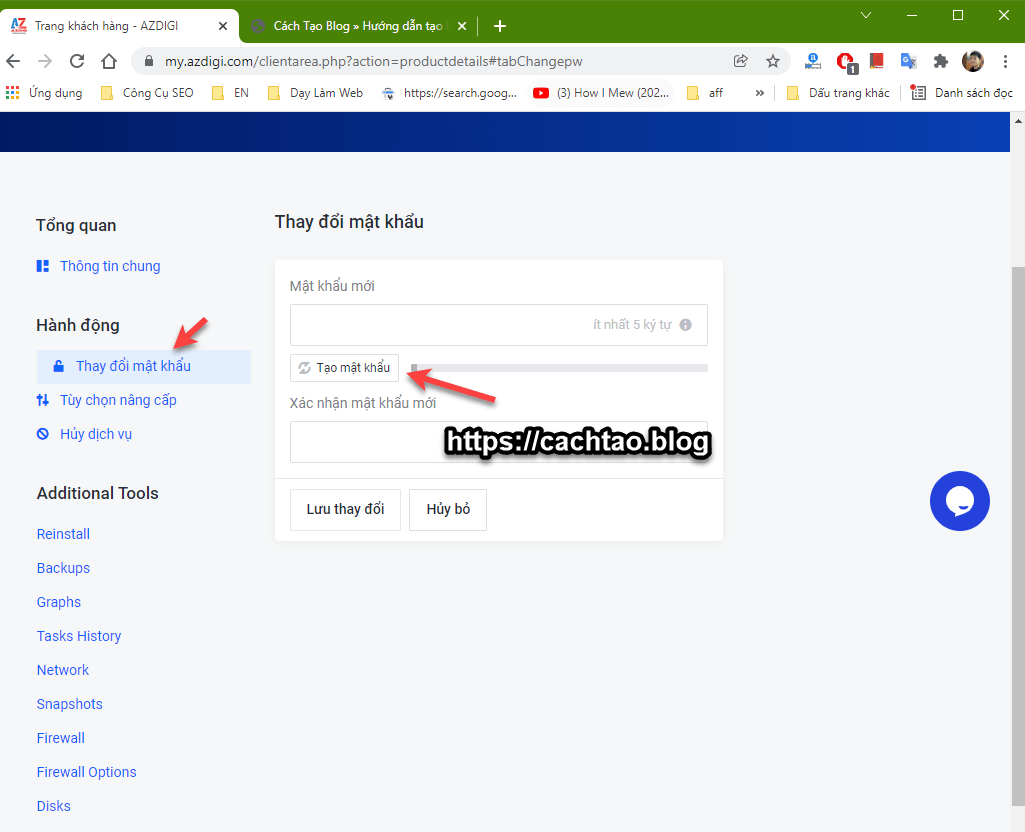This screenshot has width=1025, height=832.
Task: Open search.goog bookmark
Action: click(450, 93)
